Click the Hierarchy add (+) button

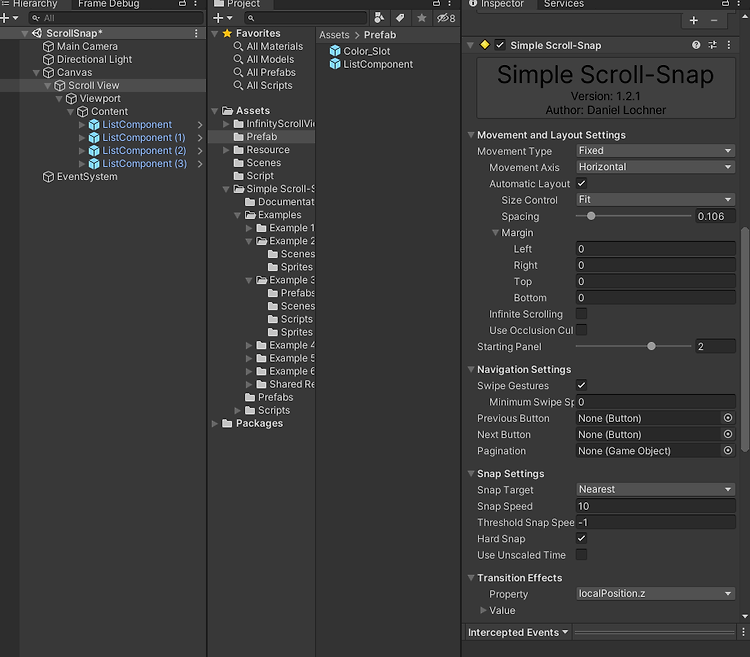[5, 18]
